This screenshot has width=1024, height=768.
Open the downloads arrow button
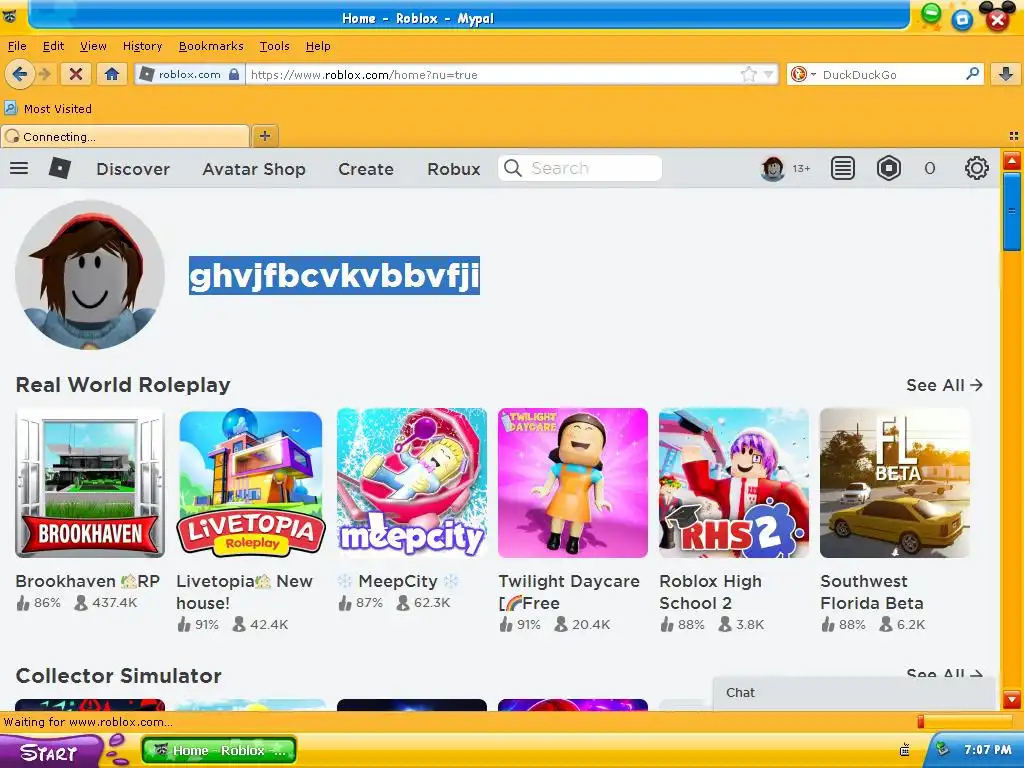tap(1006, 74)
